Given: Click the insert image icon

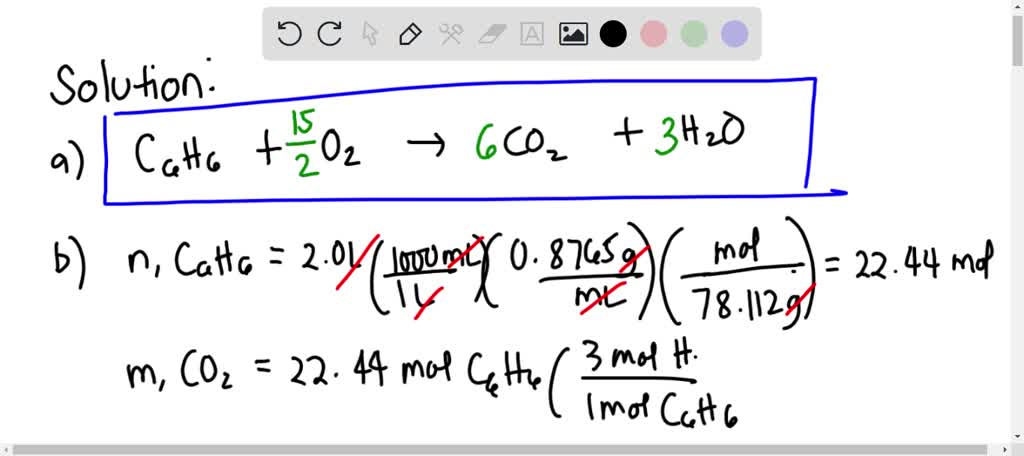Looking at the screenshot, I should [x=573, y=34].
